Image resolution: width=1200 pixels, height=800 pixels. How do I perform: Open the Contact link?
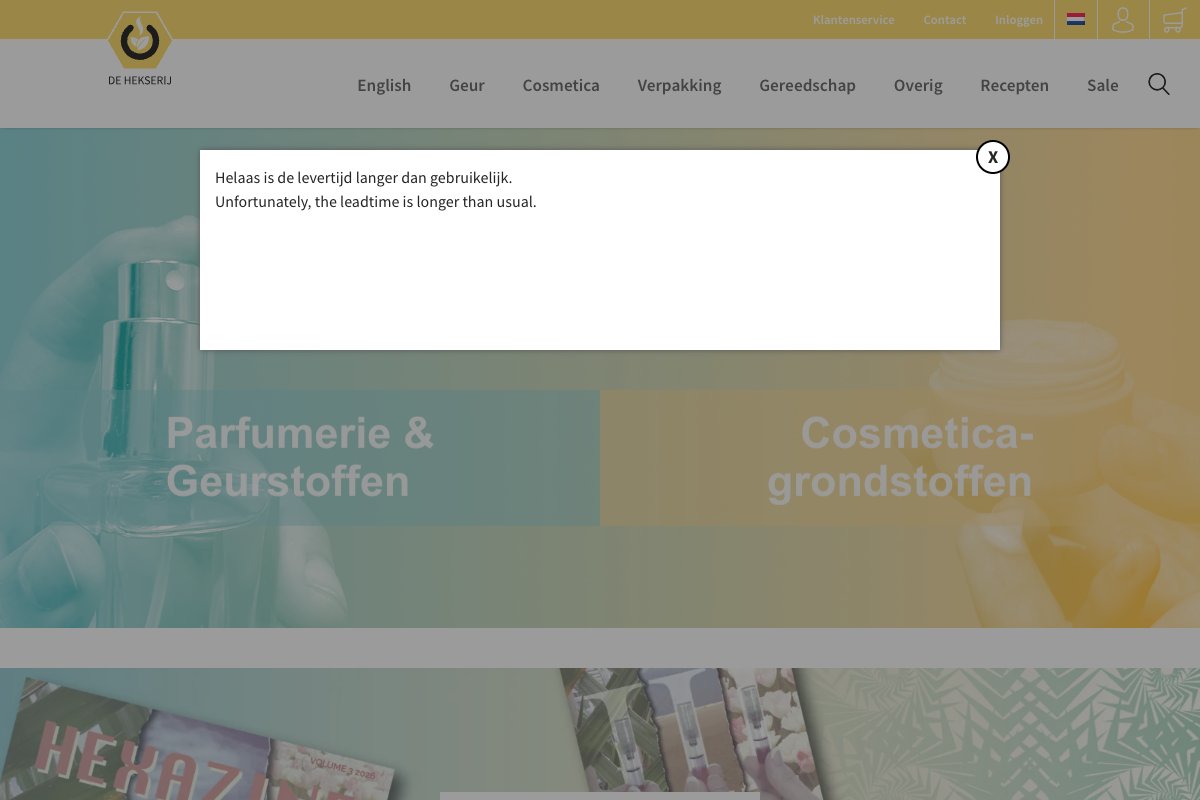click(945, 20)
